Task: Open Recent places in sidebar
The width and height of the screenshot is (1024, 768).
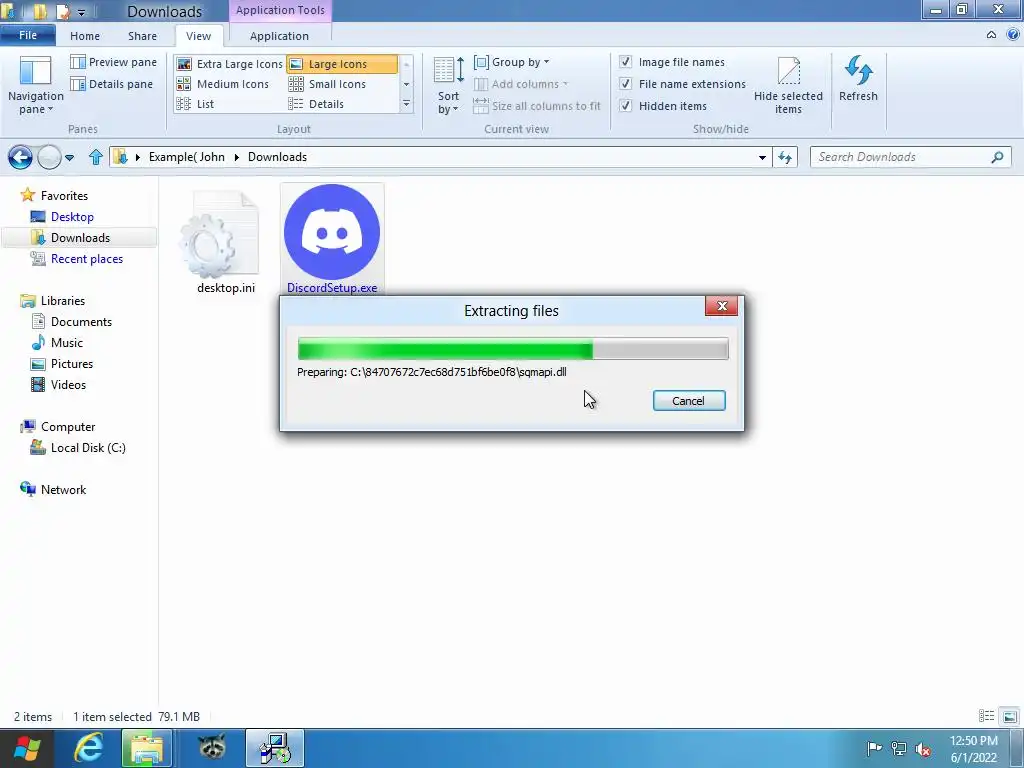Action: (x=86, y=259)
